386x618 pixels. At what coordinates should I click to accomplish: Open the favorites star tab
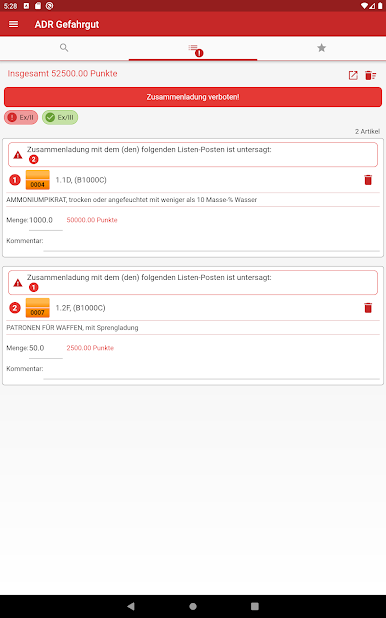(x=321, y=48)
